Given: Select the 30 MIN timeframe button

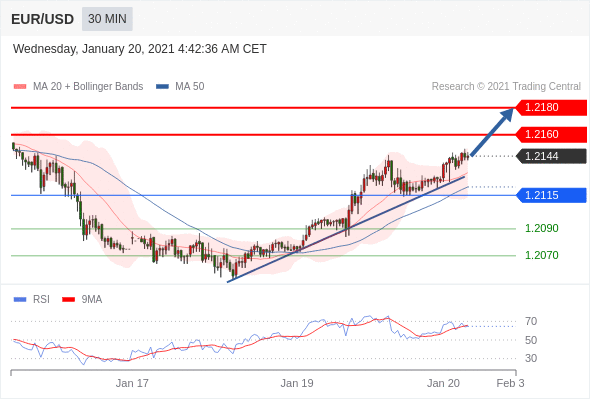Looking at the screenshot, I should [x=107, y=19].
